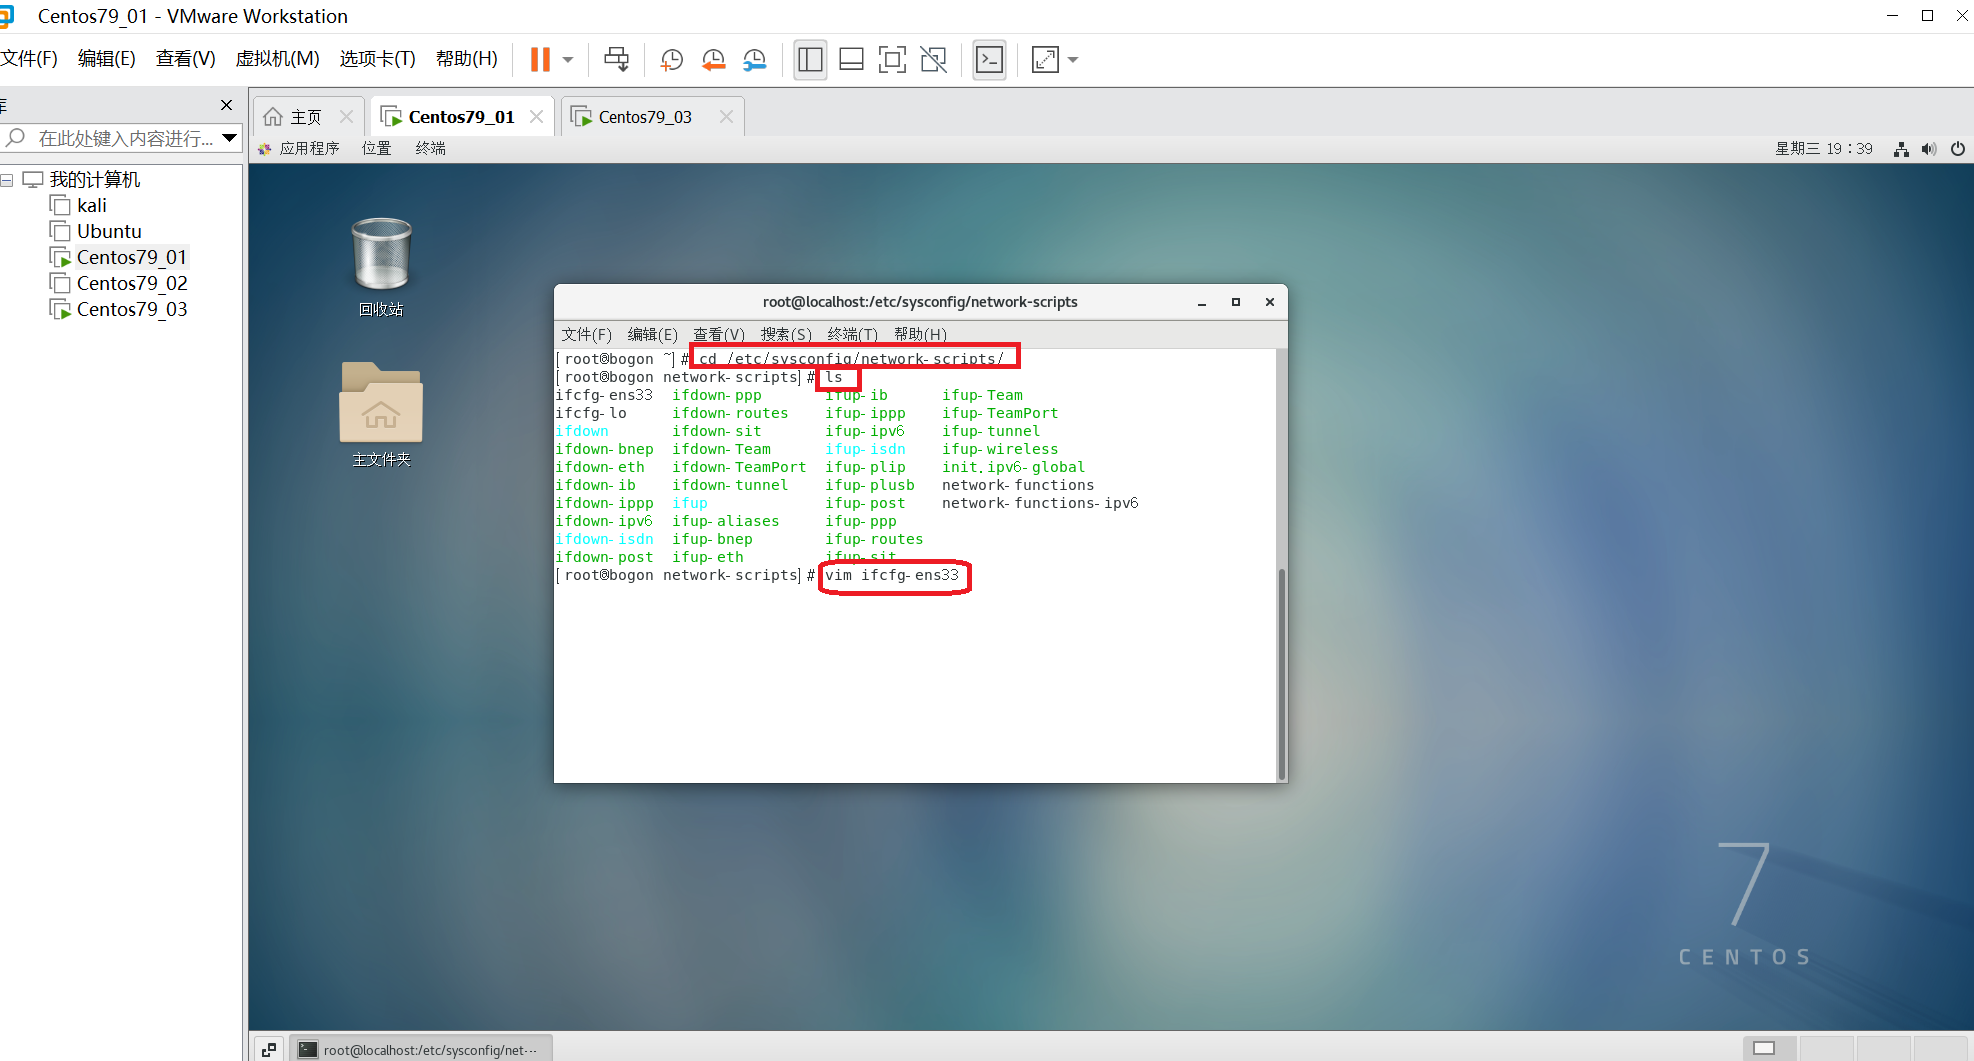The height and width of the screenshot is (1061, 1974).
Task: Open terminal 帮助(H) menu
Action: (x=920, y=334)
